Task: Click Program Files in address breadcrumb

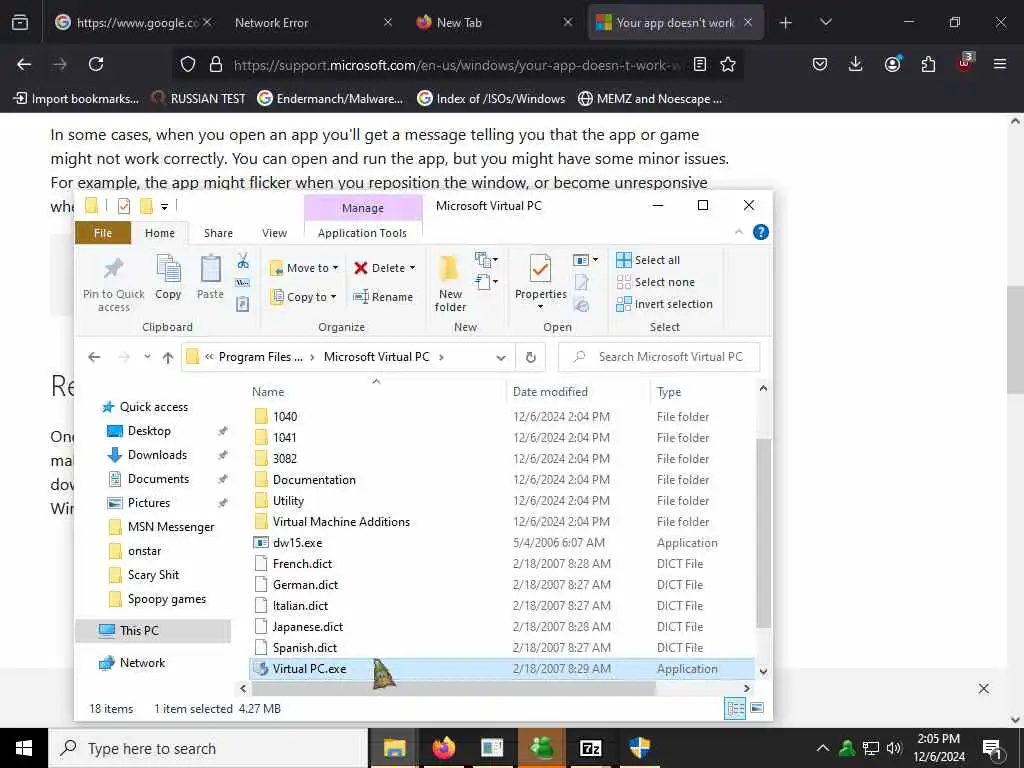Action: tap(261, 357)
